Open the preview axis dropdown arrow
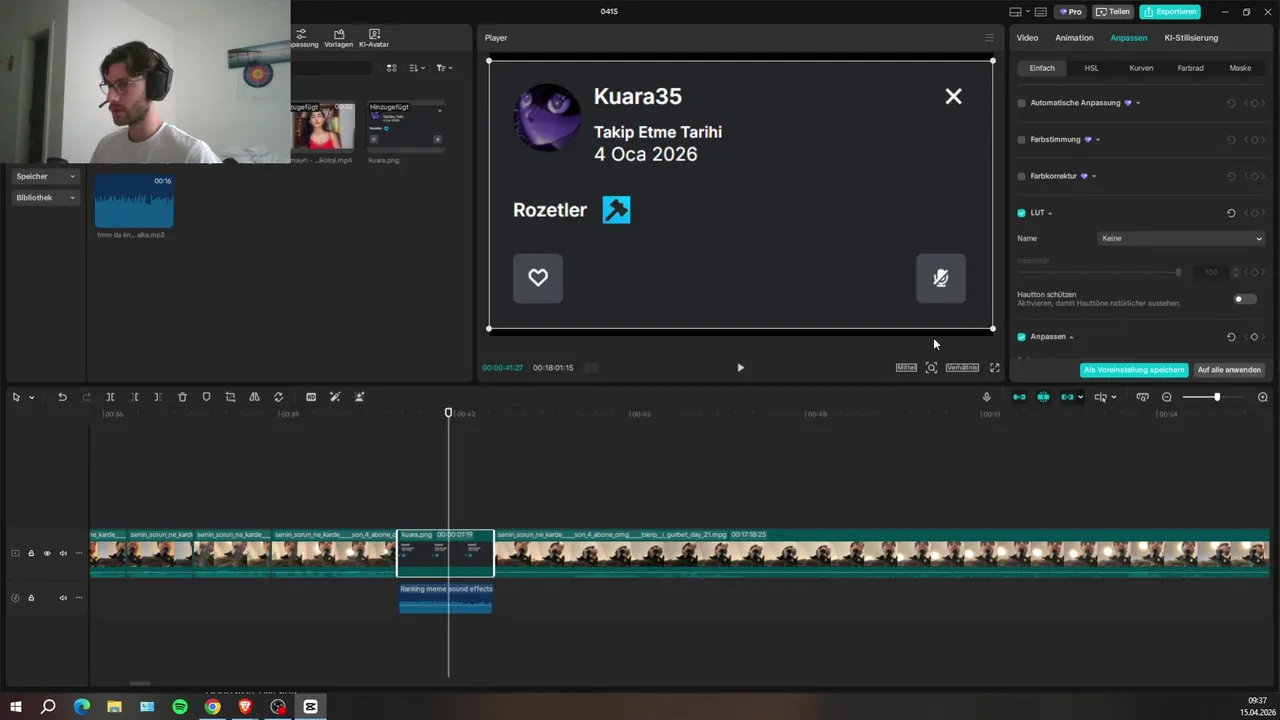 point(1114,397)
